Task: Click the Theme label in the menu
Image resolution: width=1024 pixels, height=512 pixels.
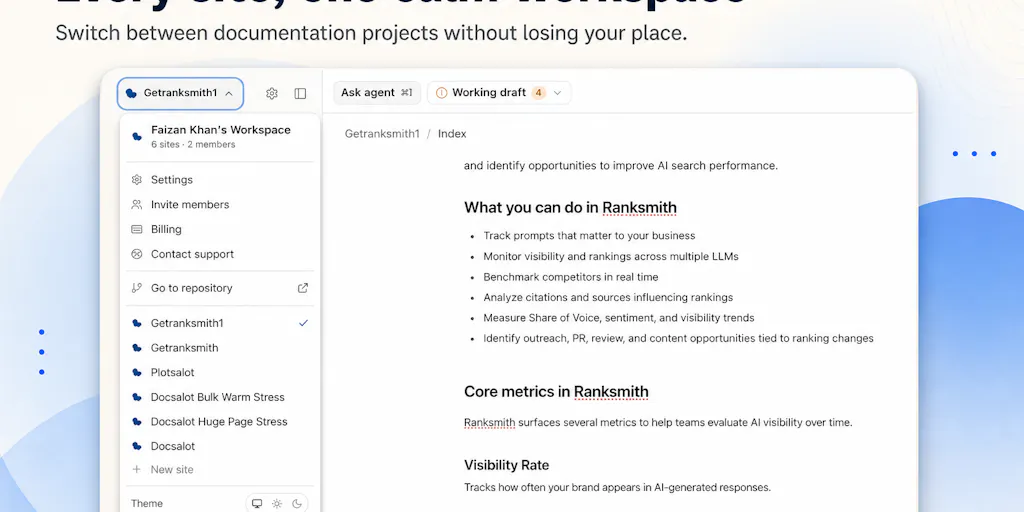Action: [147, 504]
